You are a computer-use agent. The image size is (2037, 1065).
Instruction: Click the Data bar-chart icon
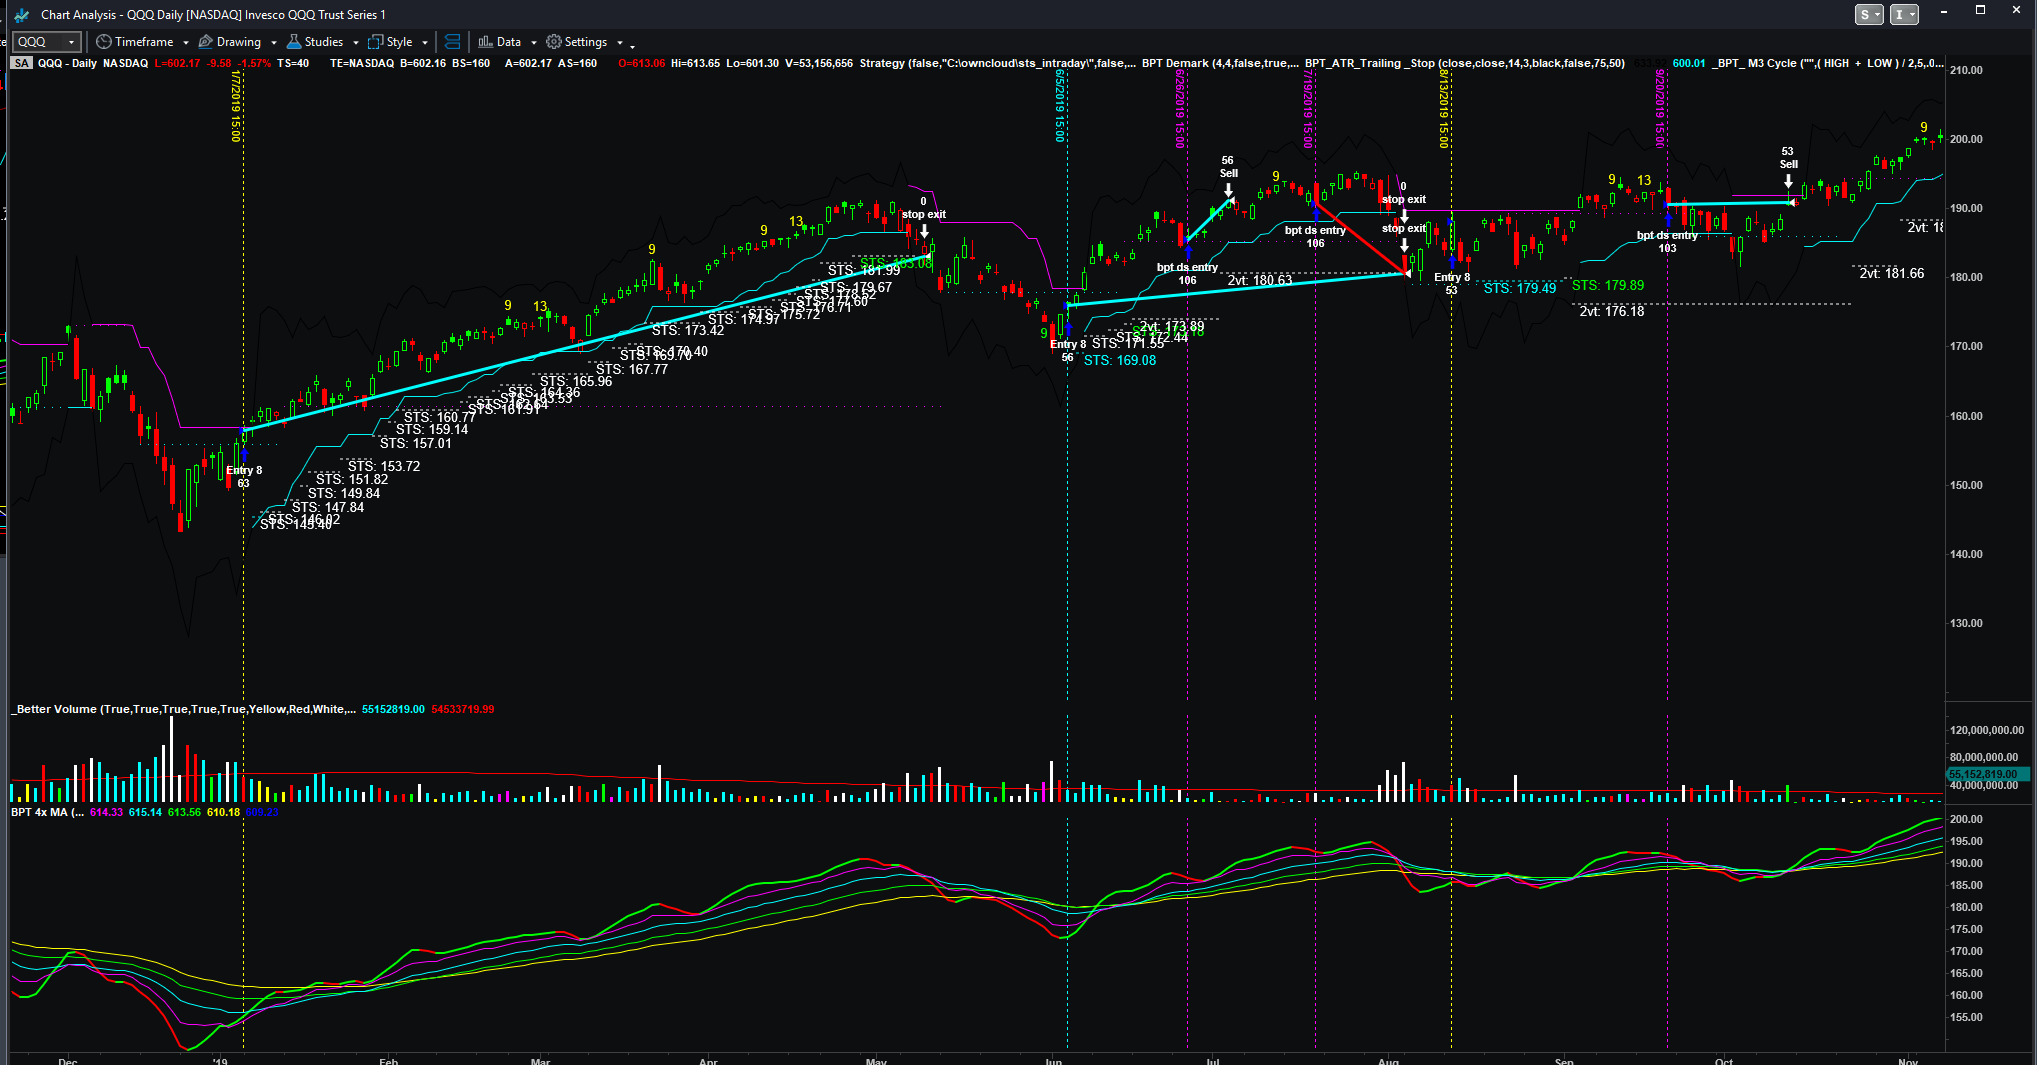(485, 42)
